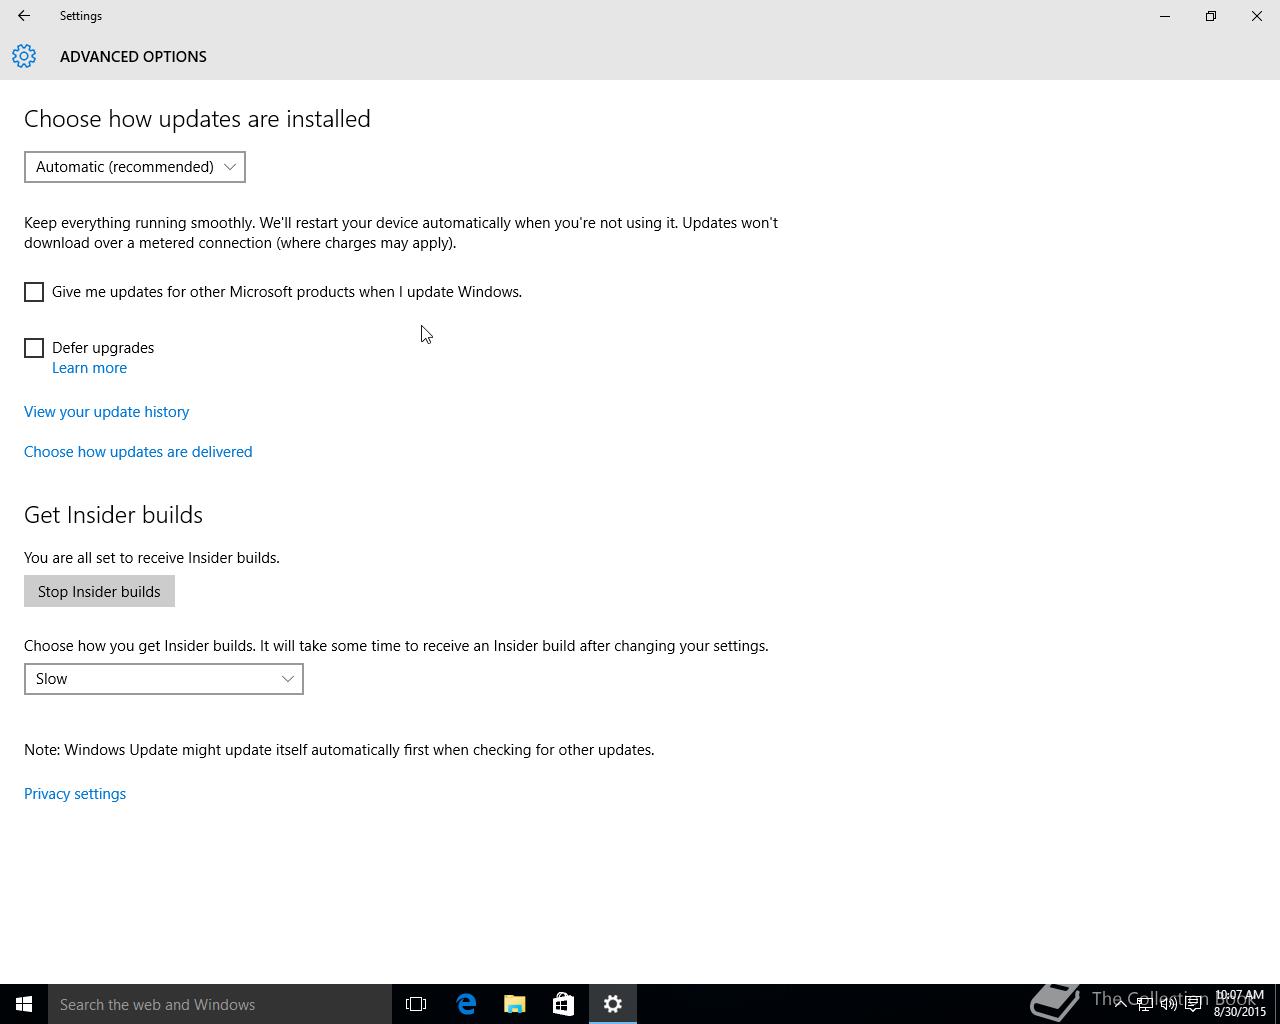
Task: Open View your update history
Action: click(x=106, y=412)
